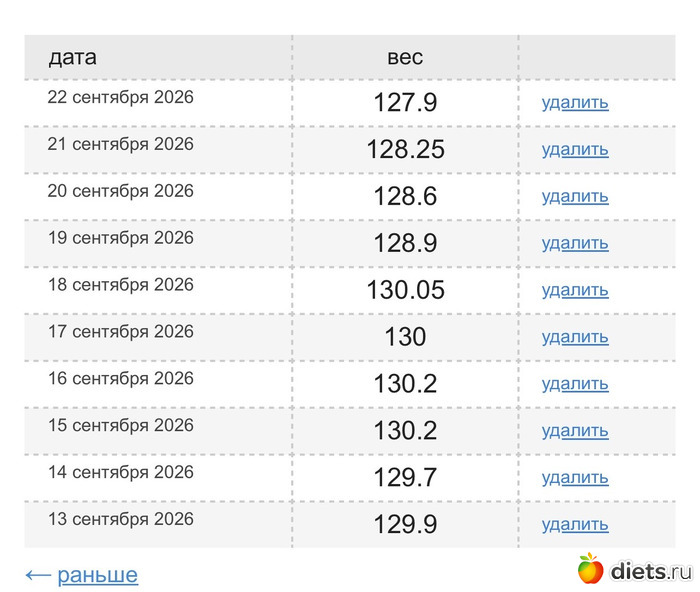This screenshot has width=700, height=592.
Task: Click the 129.9 weight value
Action: [x=405, y=524]
